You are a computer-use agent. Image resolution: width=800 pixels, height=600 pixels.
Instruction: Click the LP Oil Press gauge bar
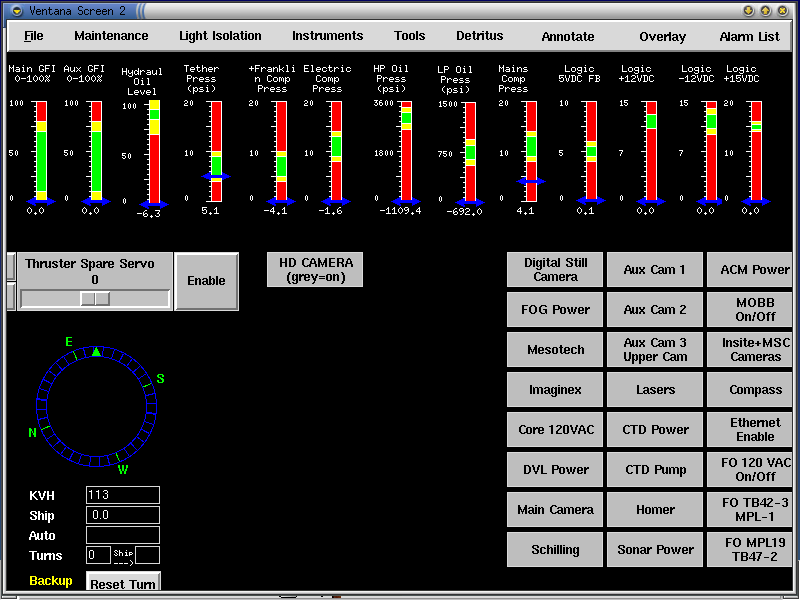470,152
